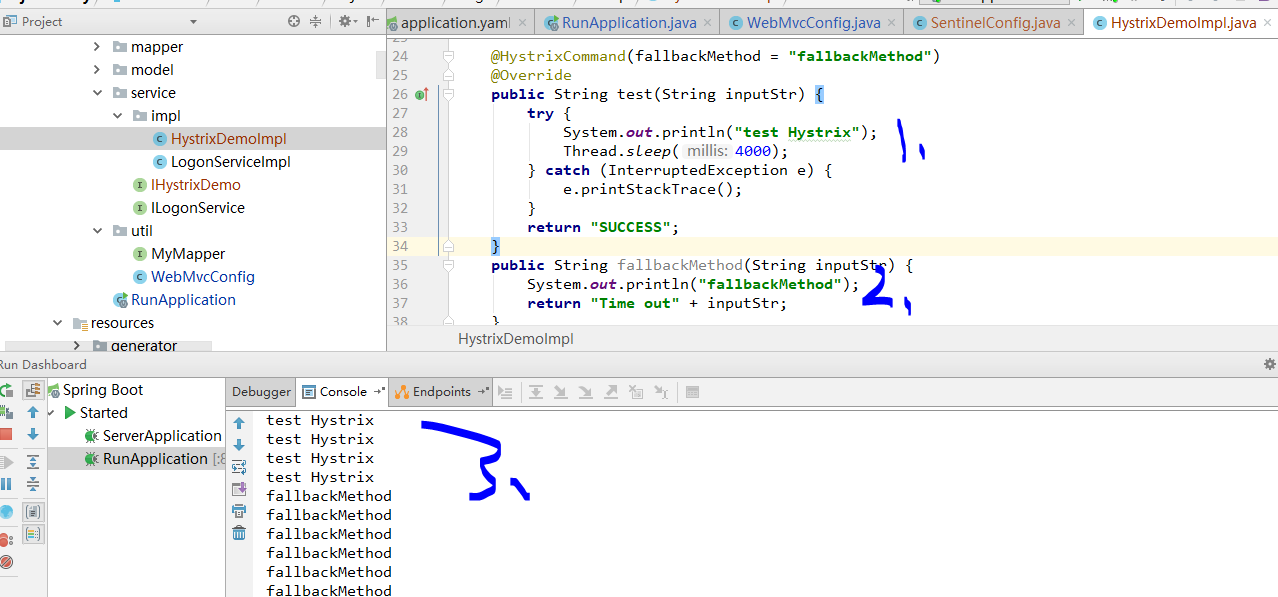The height and width of the screenshot is (597, 1278).
Task: Click console scroll up arrow icon
Action: [x=239, y=423]
